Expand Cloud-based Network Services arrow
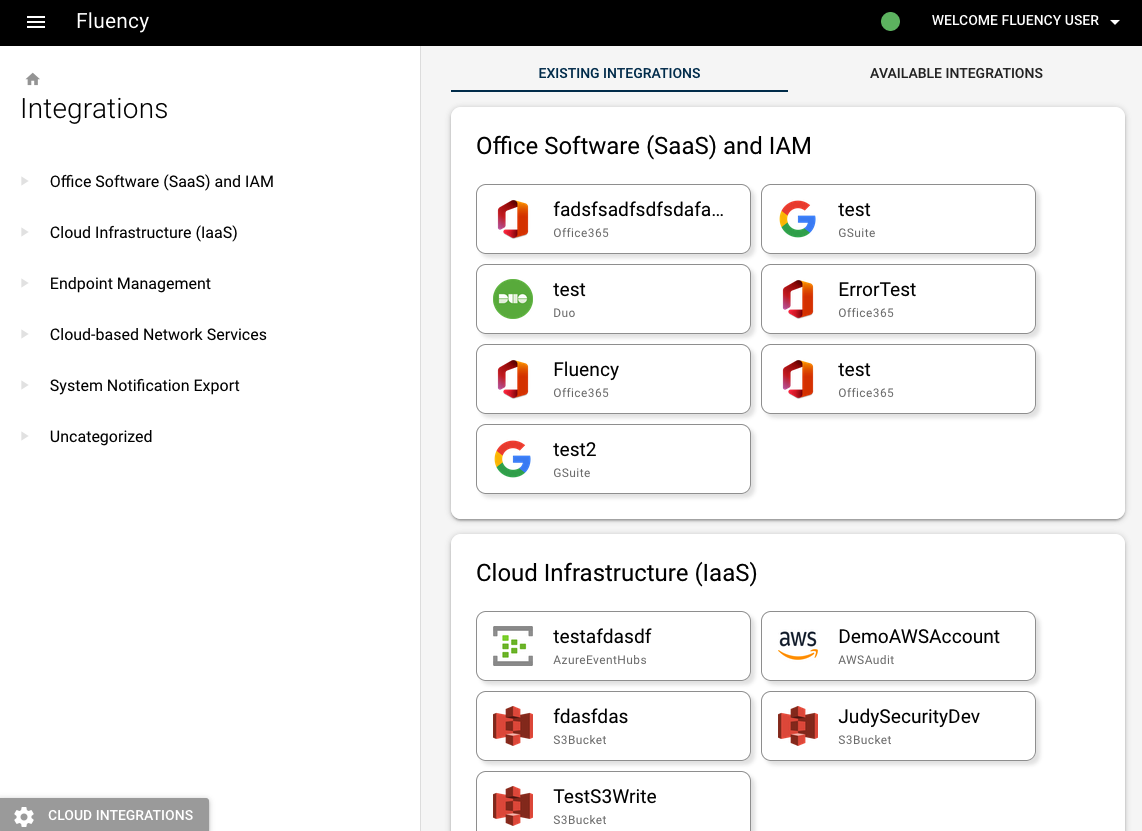 click(x=25, y=334)
